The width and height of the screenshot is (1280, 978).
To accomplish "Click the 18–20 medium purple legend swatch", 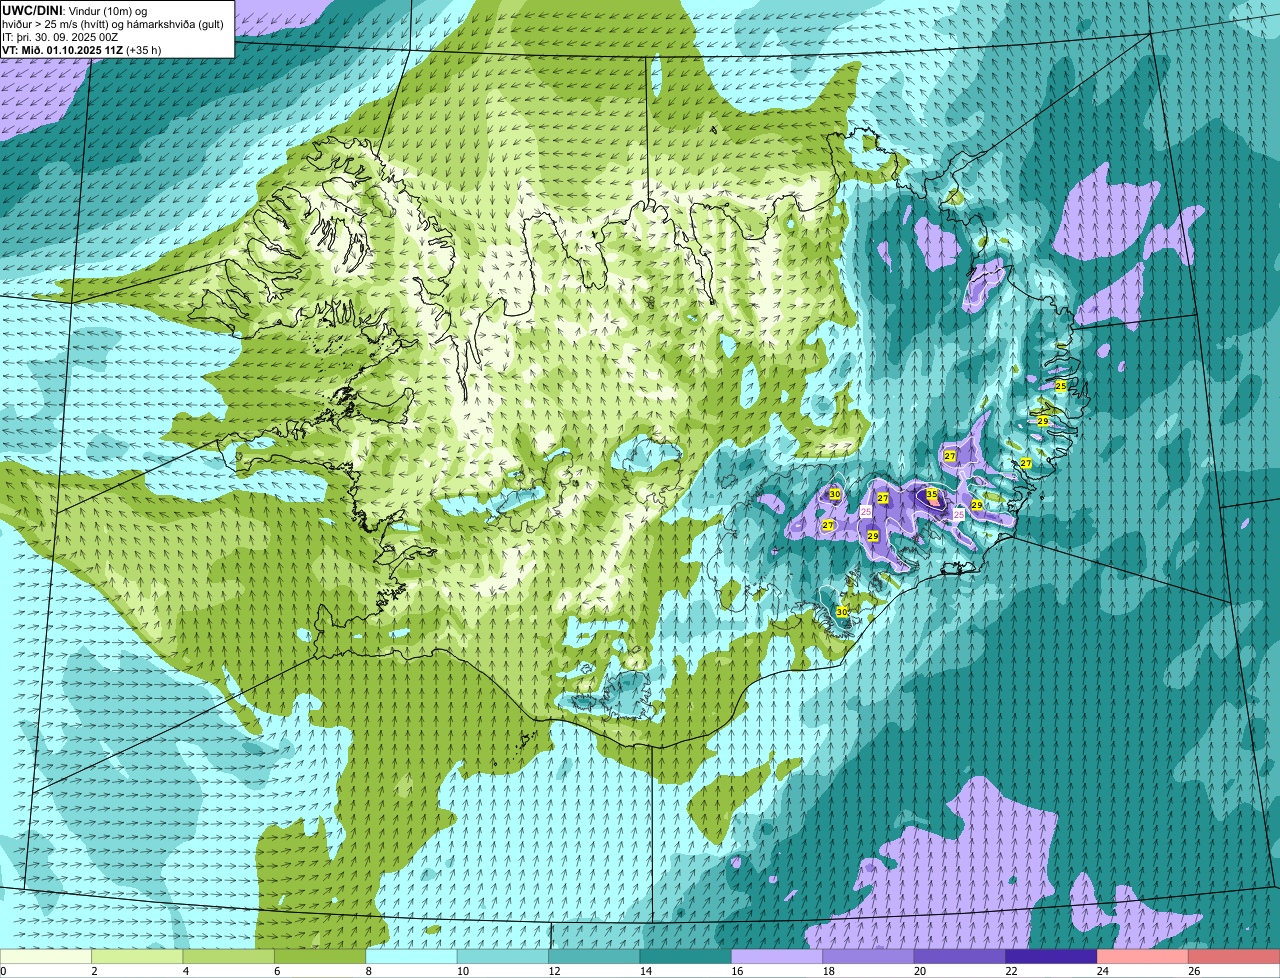I will pyautogui.click(x=869, y=957).
